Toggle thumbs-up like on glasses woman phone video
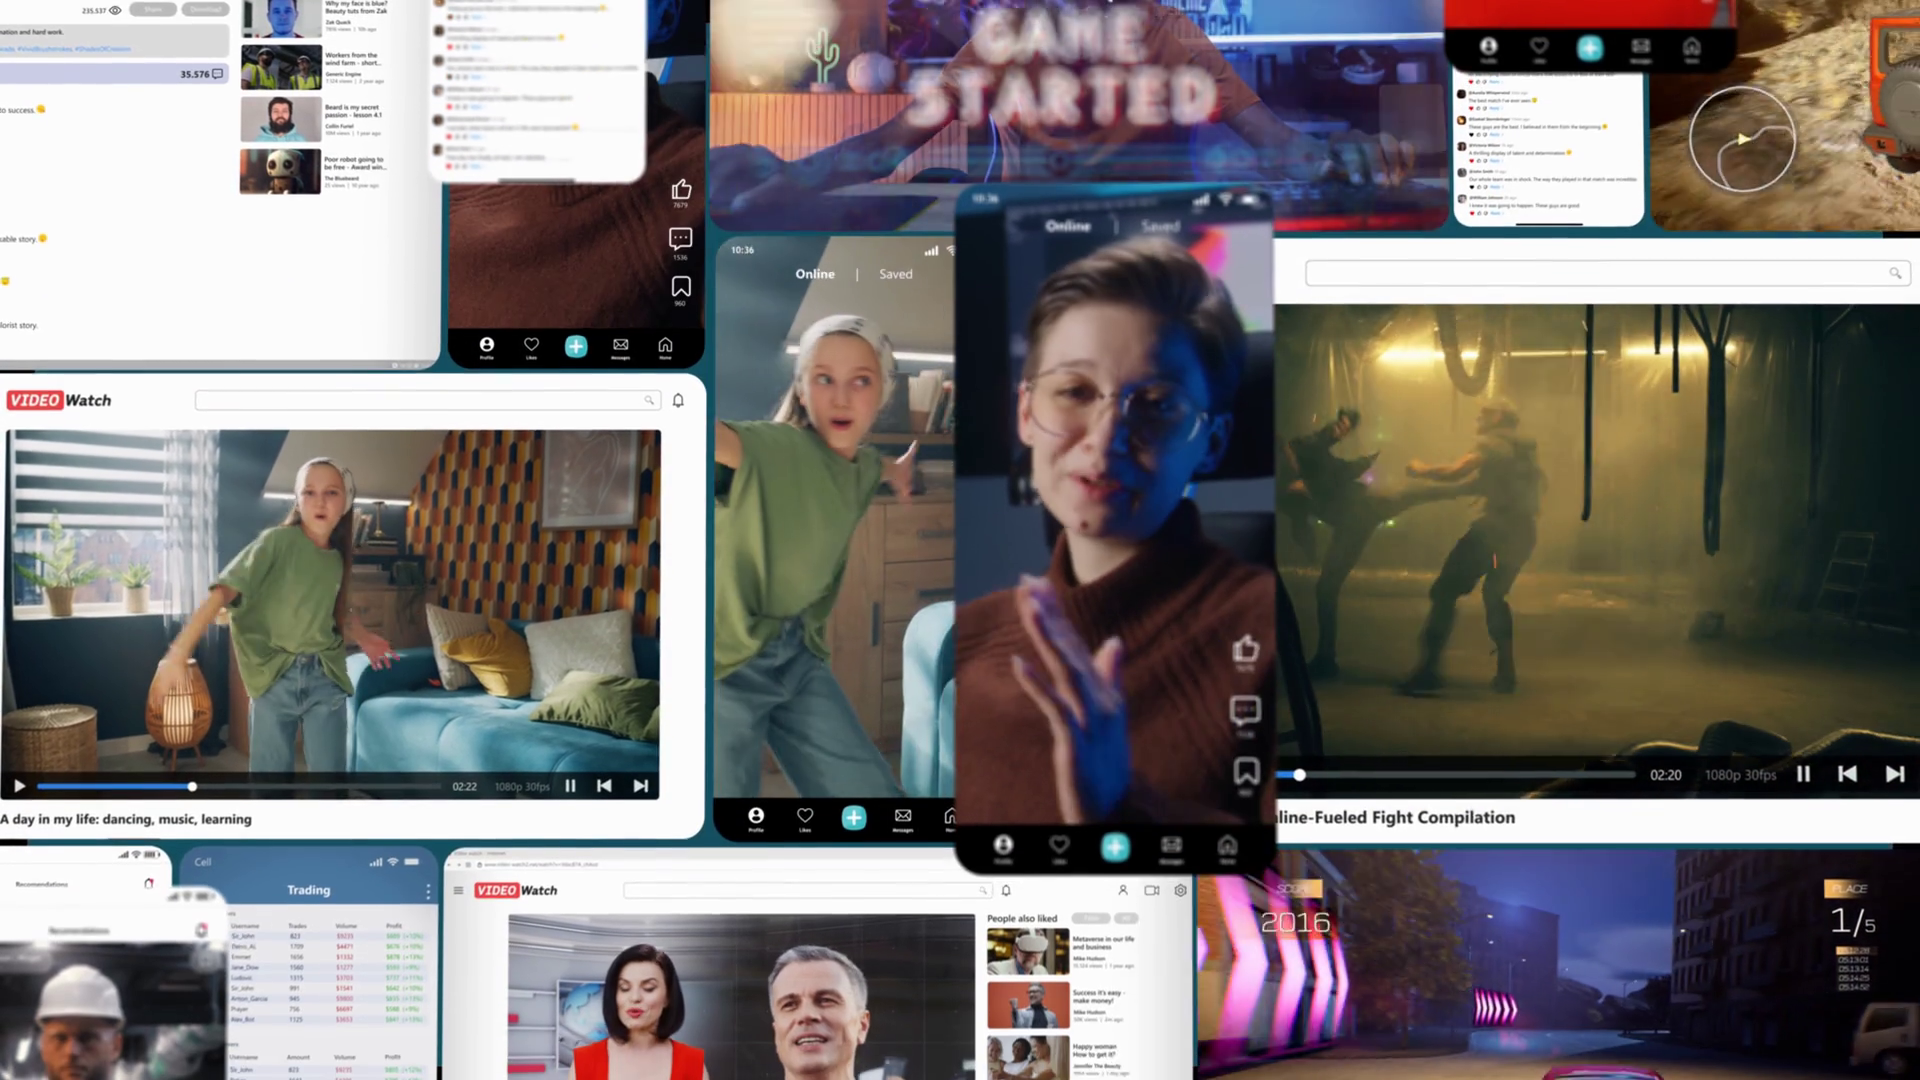Image resolution: width=1920 pixels, height=1080 pixels. (1245, 650)
